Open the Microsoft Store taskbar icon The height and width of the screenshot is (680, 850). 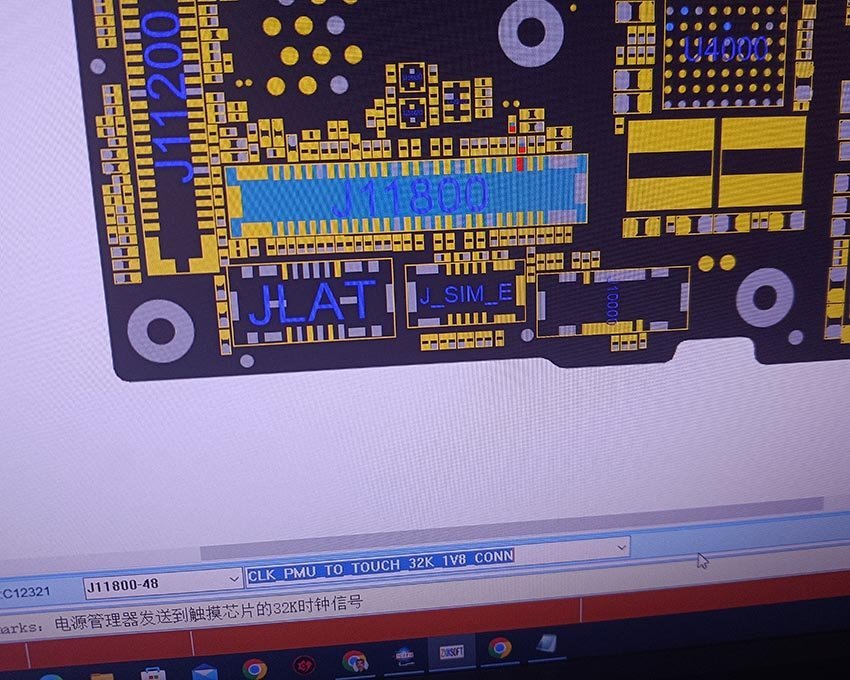pos(154,674)
